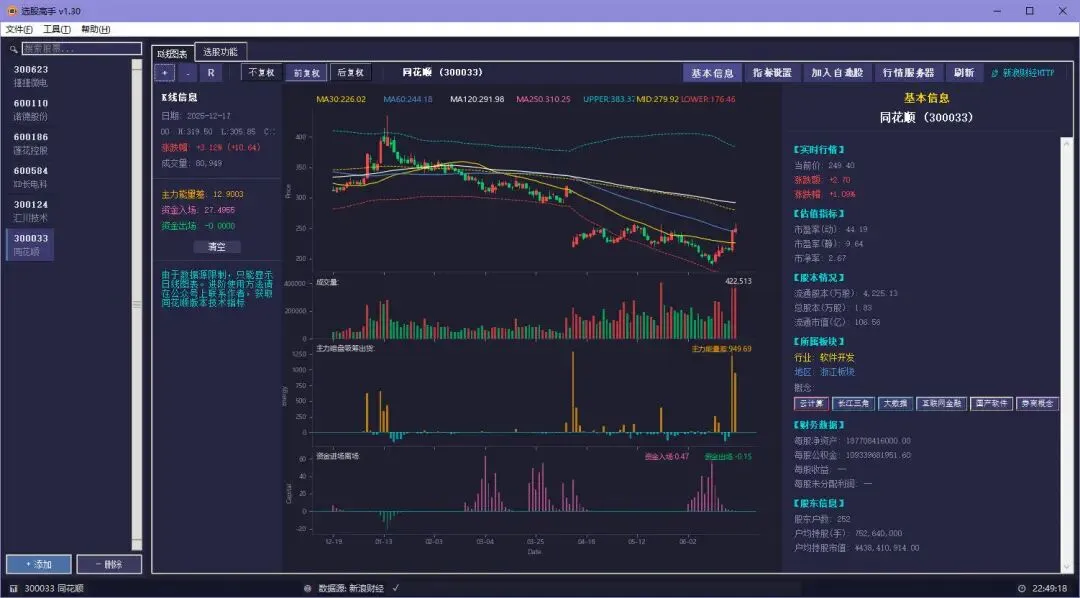
Task: Zoom out the chart with - button
Action: tap(187, 72)
